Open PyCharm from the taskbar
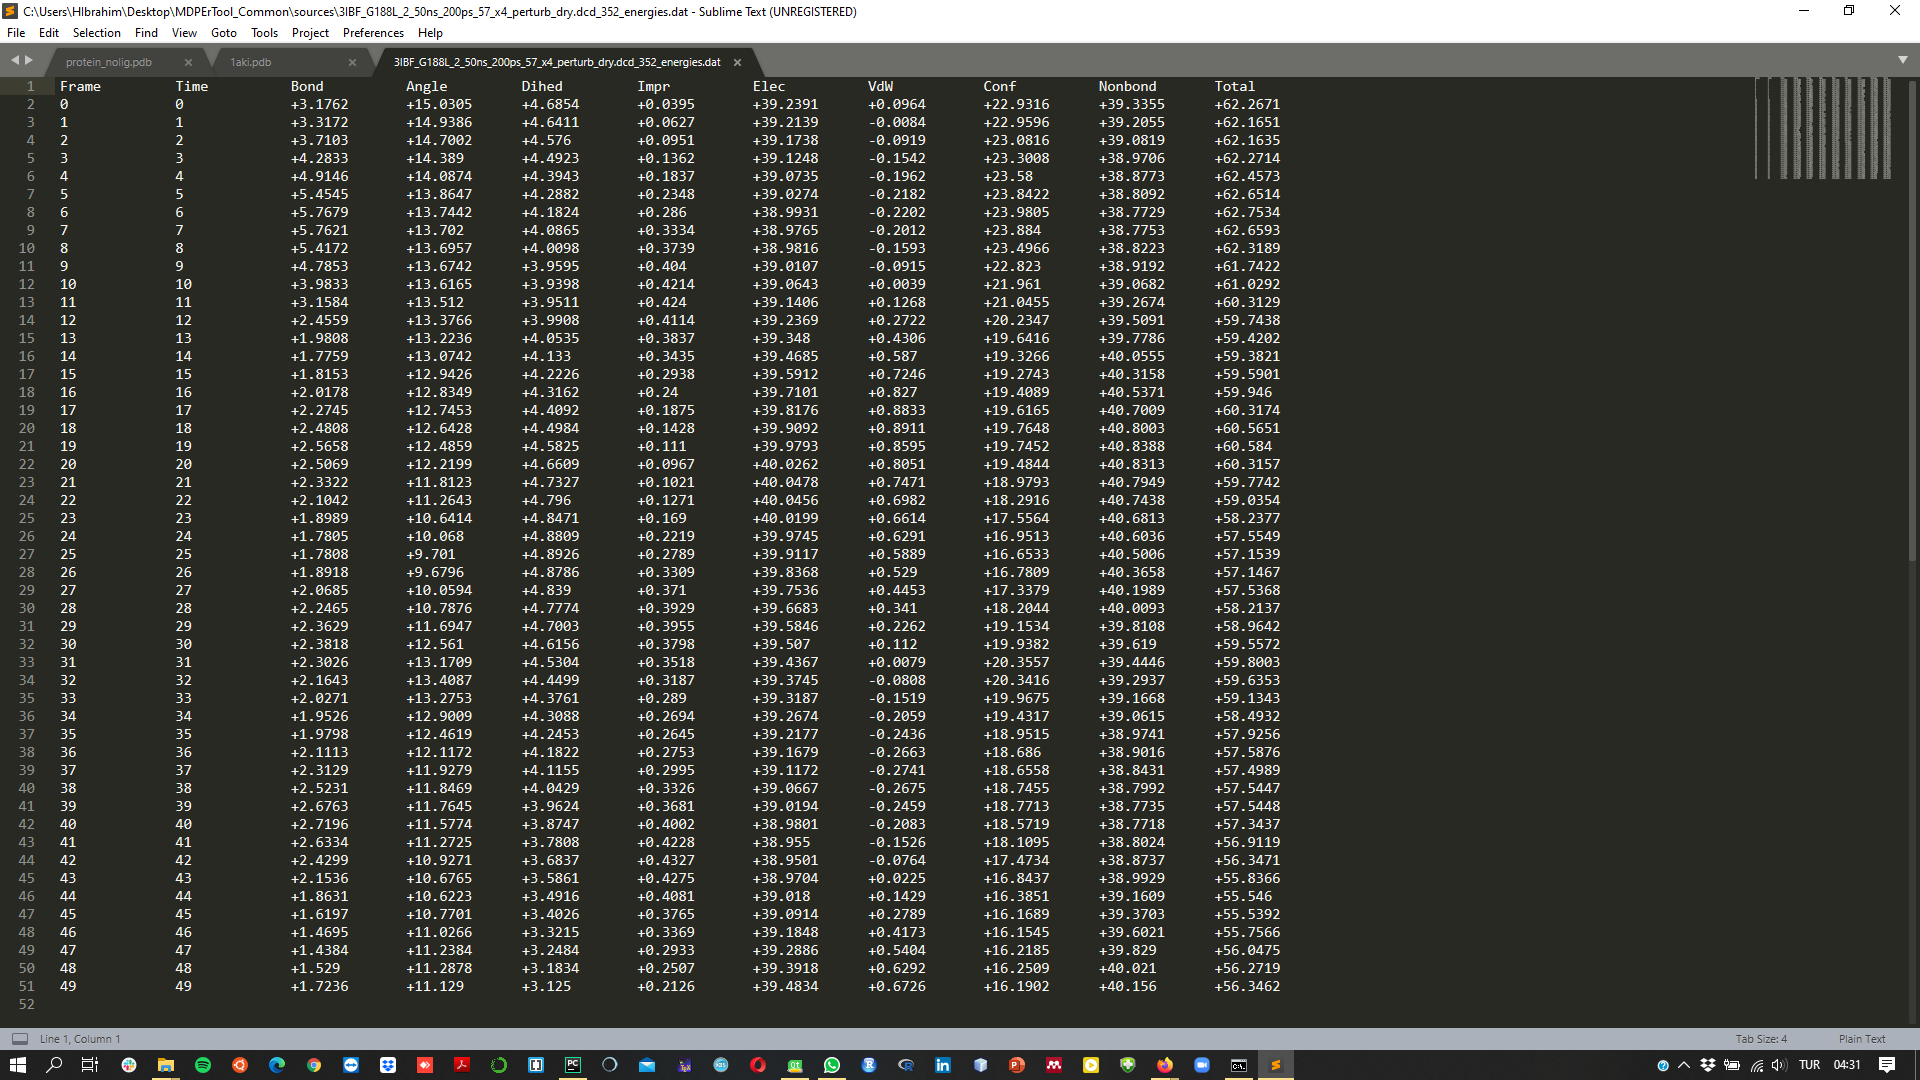 click(573, 1065)
